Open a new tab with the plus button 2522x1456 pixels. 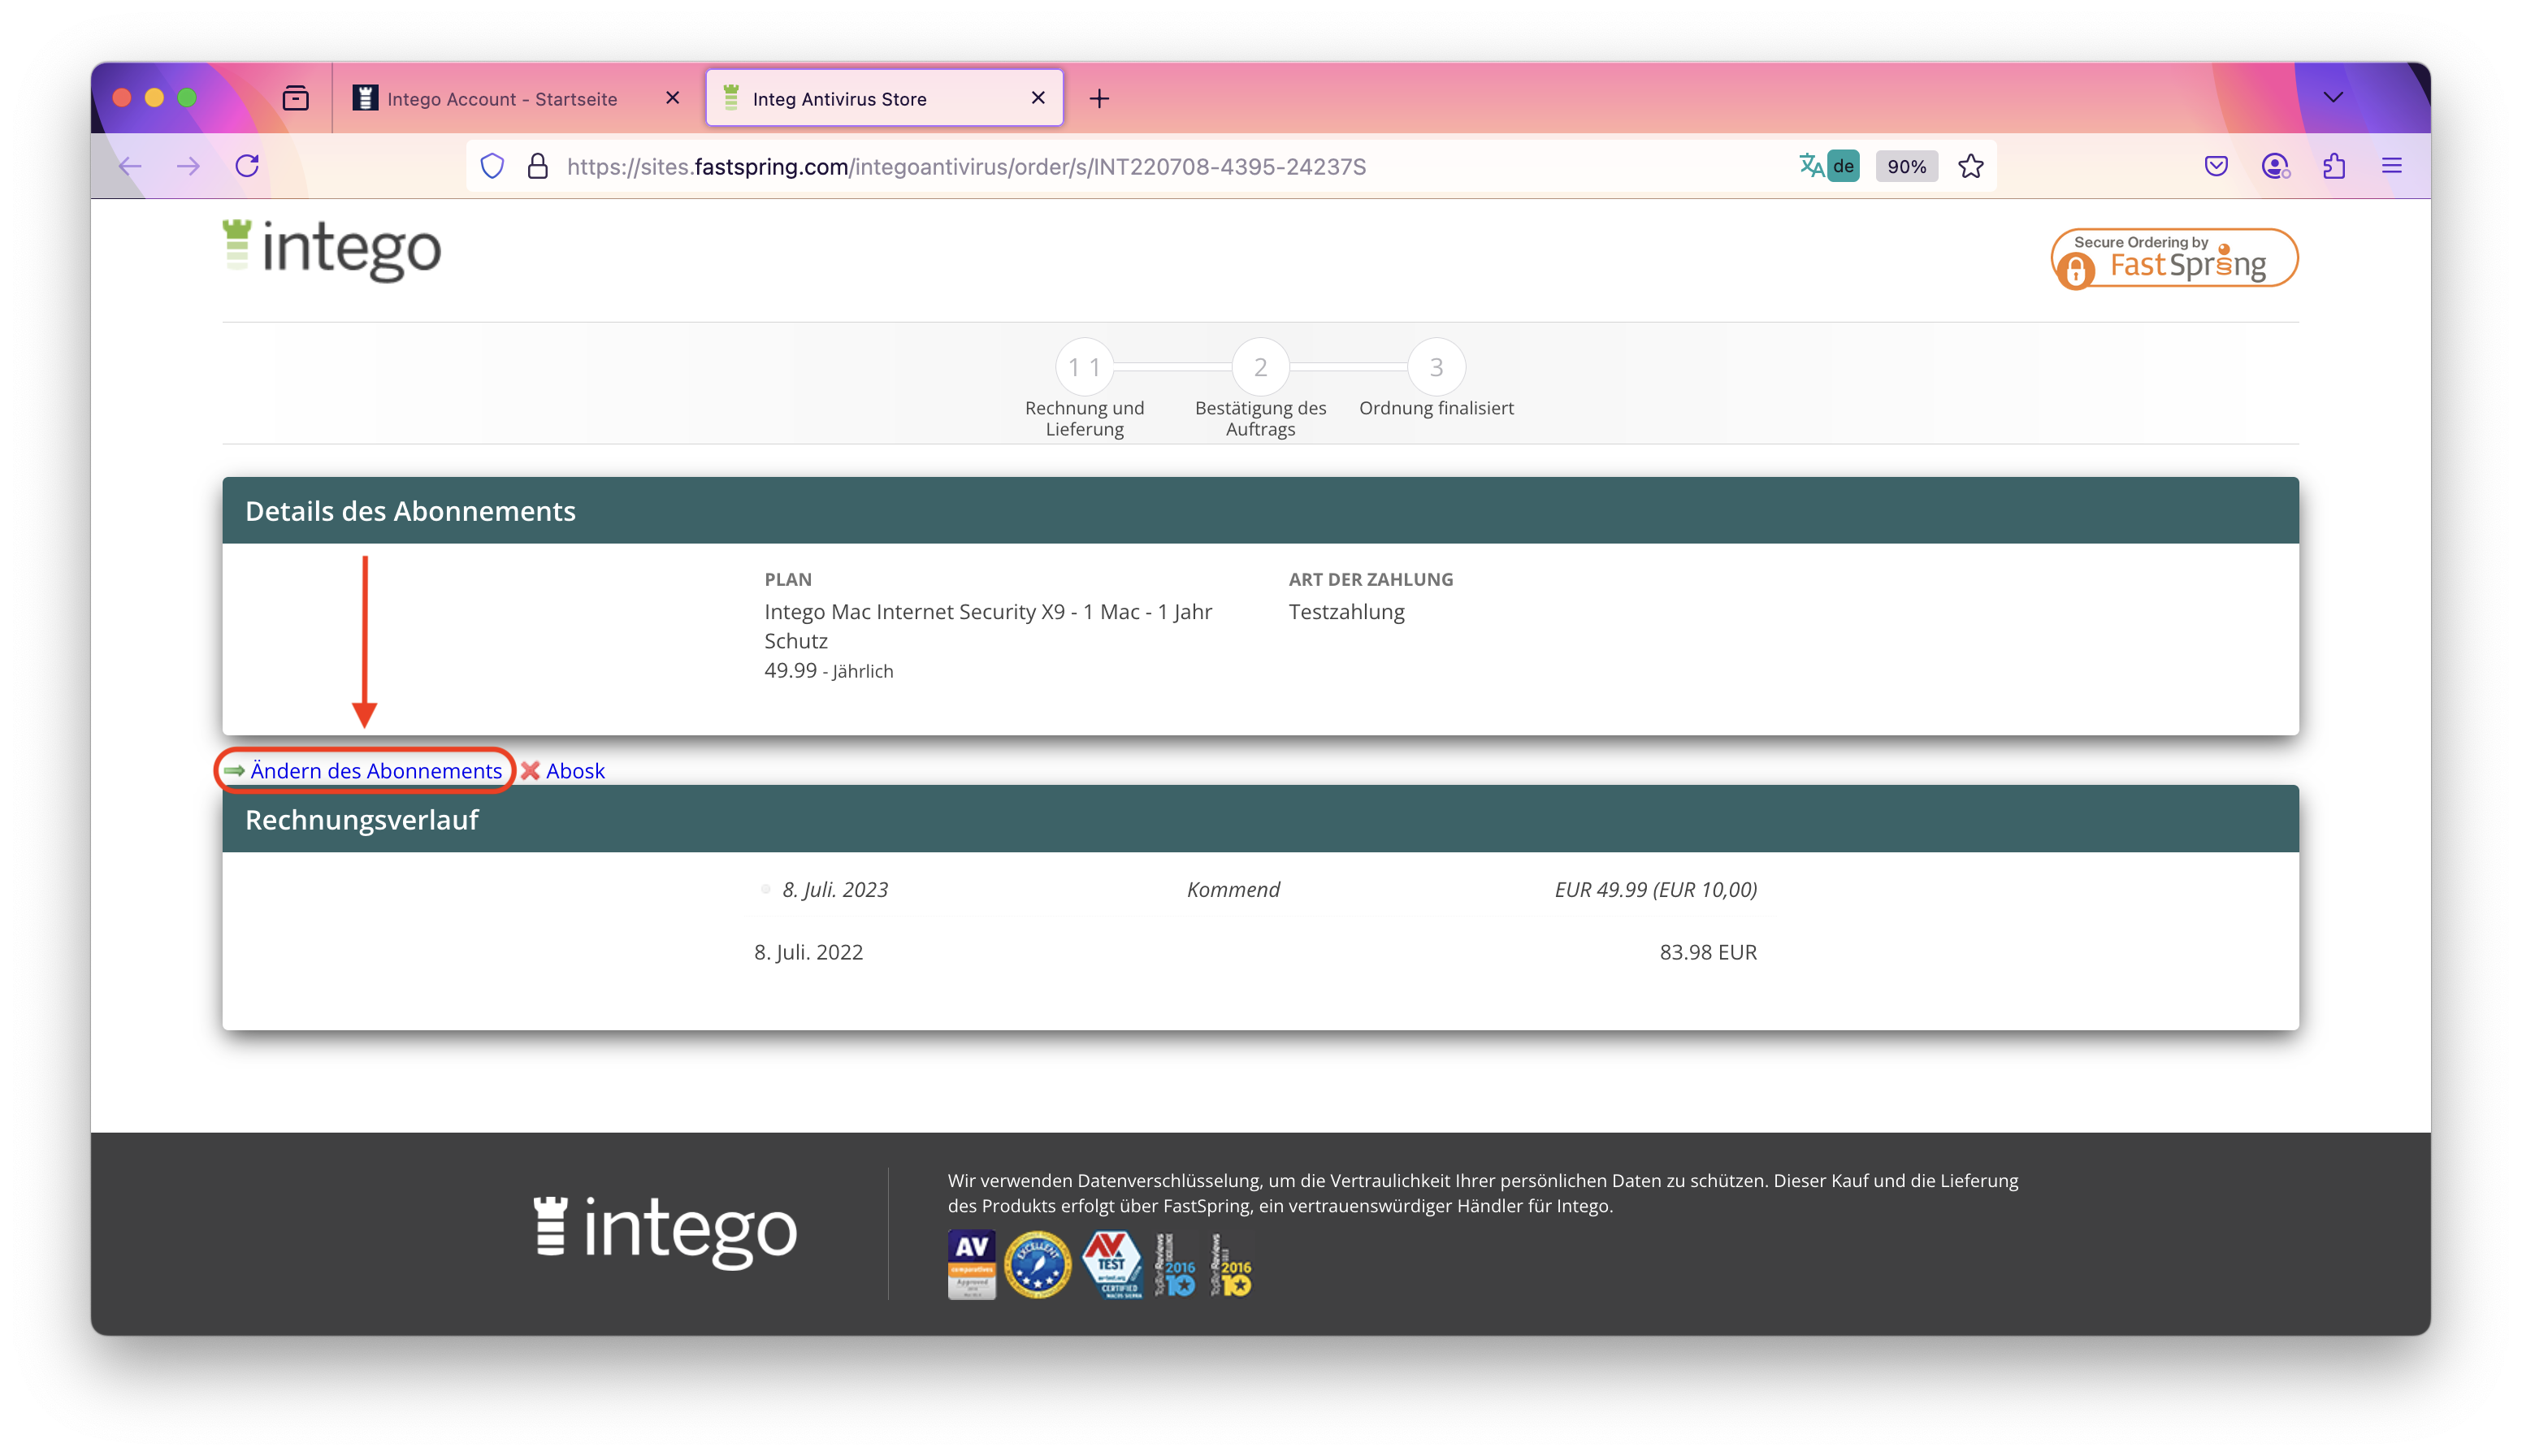(x=1099, y=98)
